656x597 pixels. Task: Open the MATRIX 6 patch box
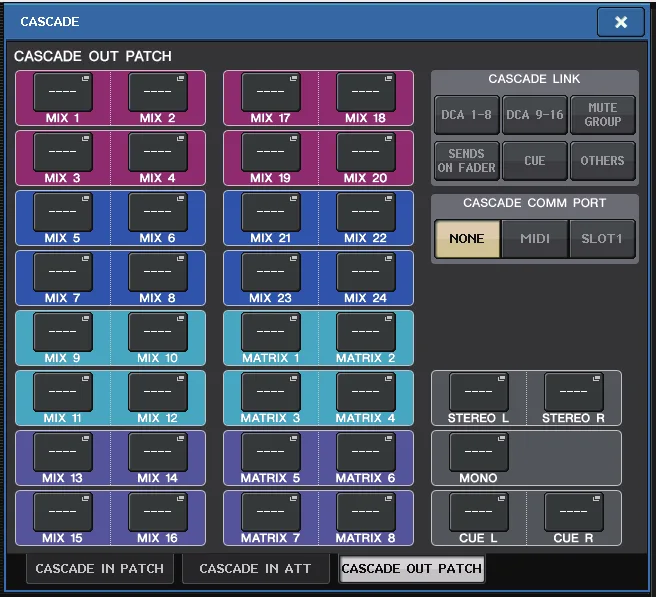[x=366, y=452]
